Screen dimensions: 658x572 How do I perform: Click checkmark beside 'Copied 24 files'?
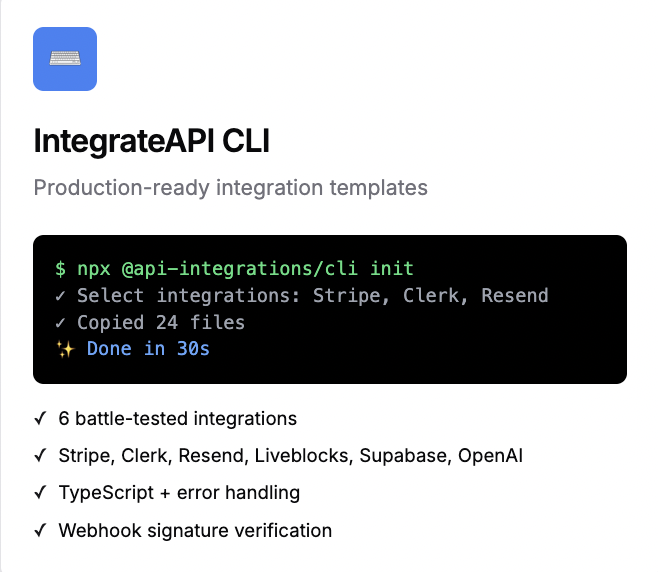pos(60,323)
